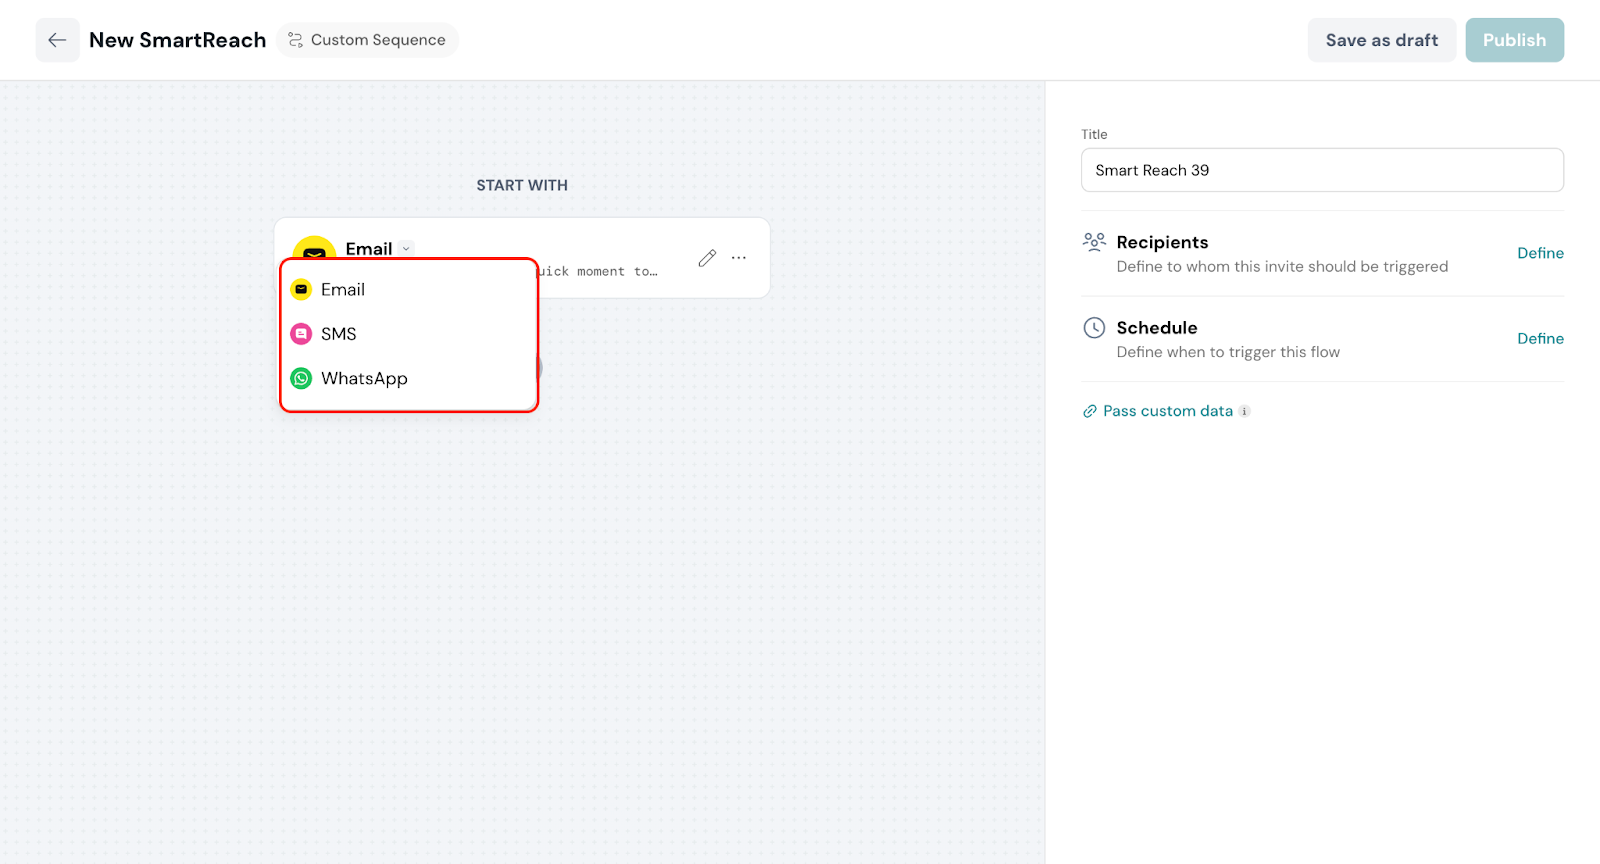This screenshot has height=864, width=1600.
Task: Click the pencil edit icon on the step
Action: [x=707, y=258]
